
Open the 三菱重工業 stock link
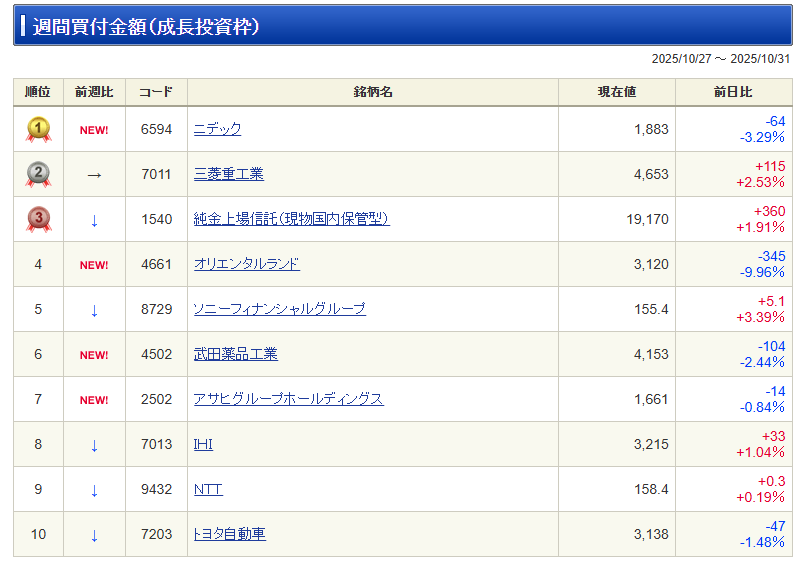tap(229, 174)
